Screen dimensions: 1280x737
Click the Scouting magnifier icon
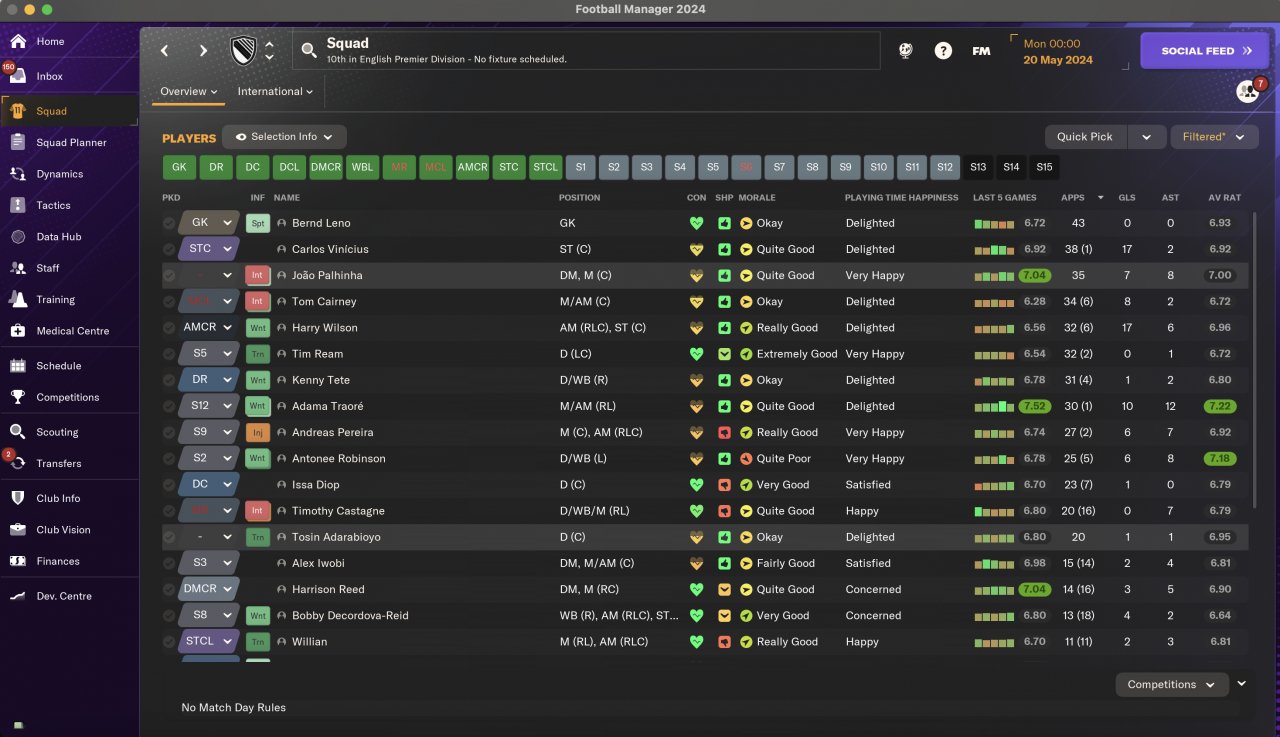tap(18, 432)
